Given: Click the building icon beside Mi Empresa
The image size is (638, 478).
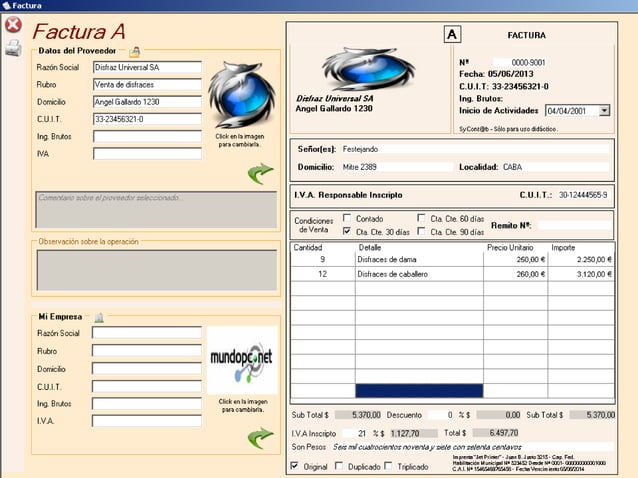Looking at the screenshot, I should [x=99, y=317].
